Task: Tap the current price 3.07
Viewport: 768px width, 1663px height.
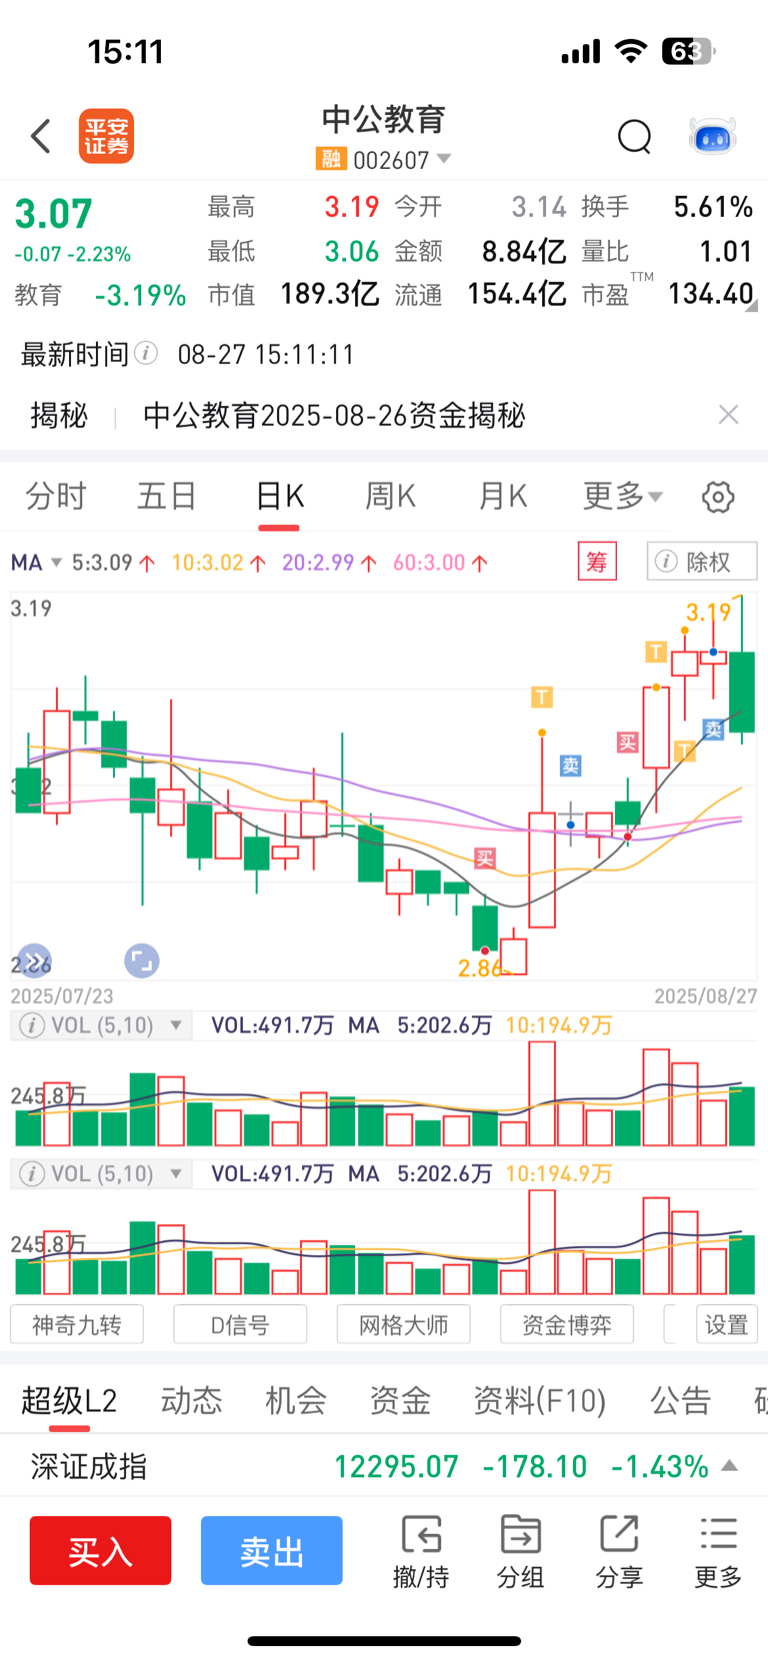Action: click(x=53, y=214)
